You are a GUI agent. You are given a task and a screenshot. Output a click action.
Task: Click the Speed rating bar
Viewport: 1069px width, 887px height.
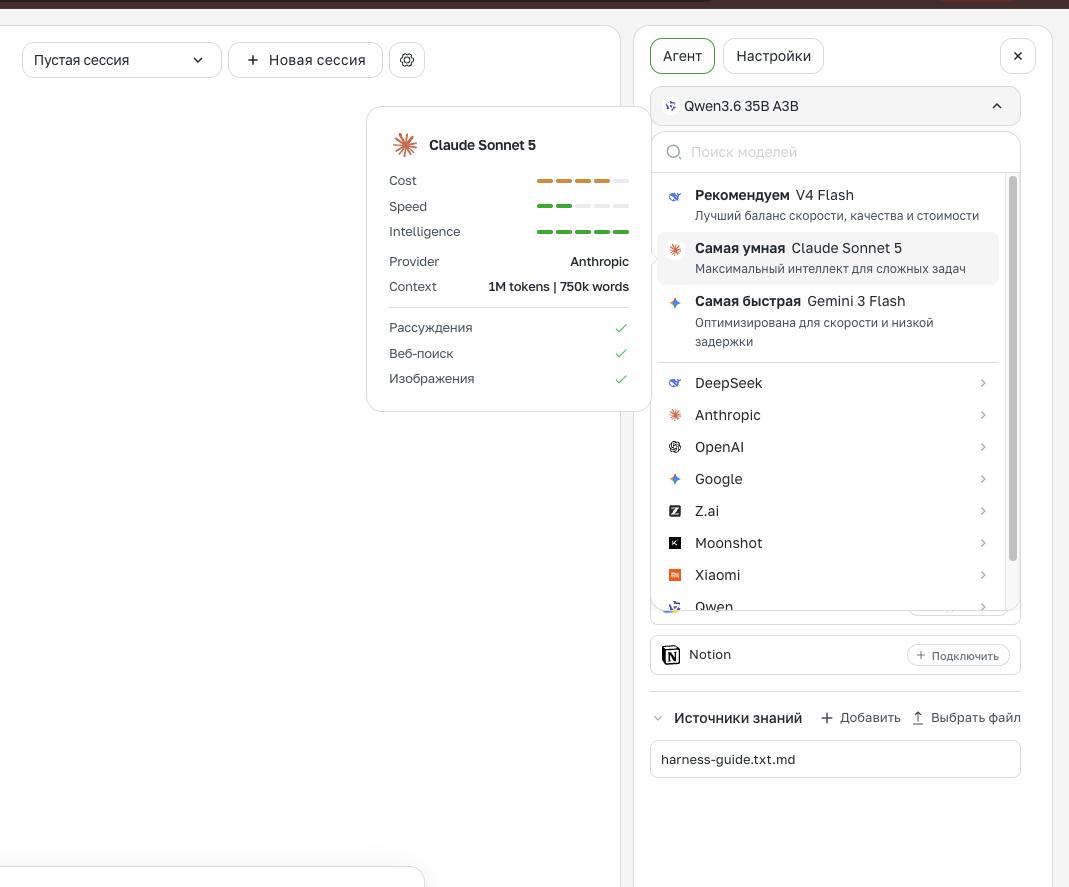coord(583,206)
